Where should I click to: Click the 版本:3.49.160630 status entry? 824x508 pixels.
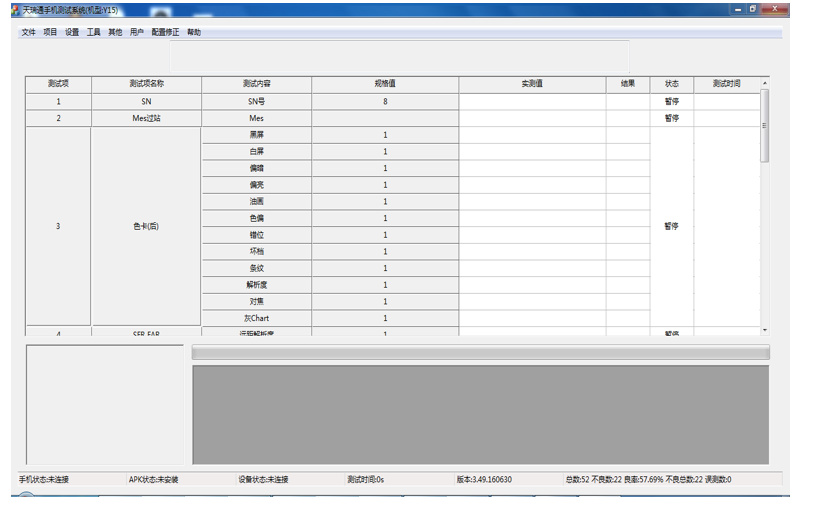[484, 480]
